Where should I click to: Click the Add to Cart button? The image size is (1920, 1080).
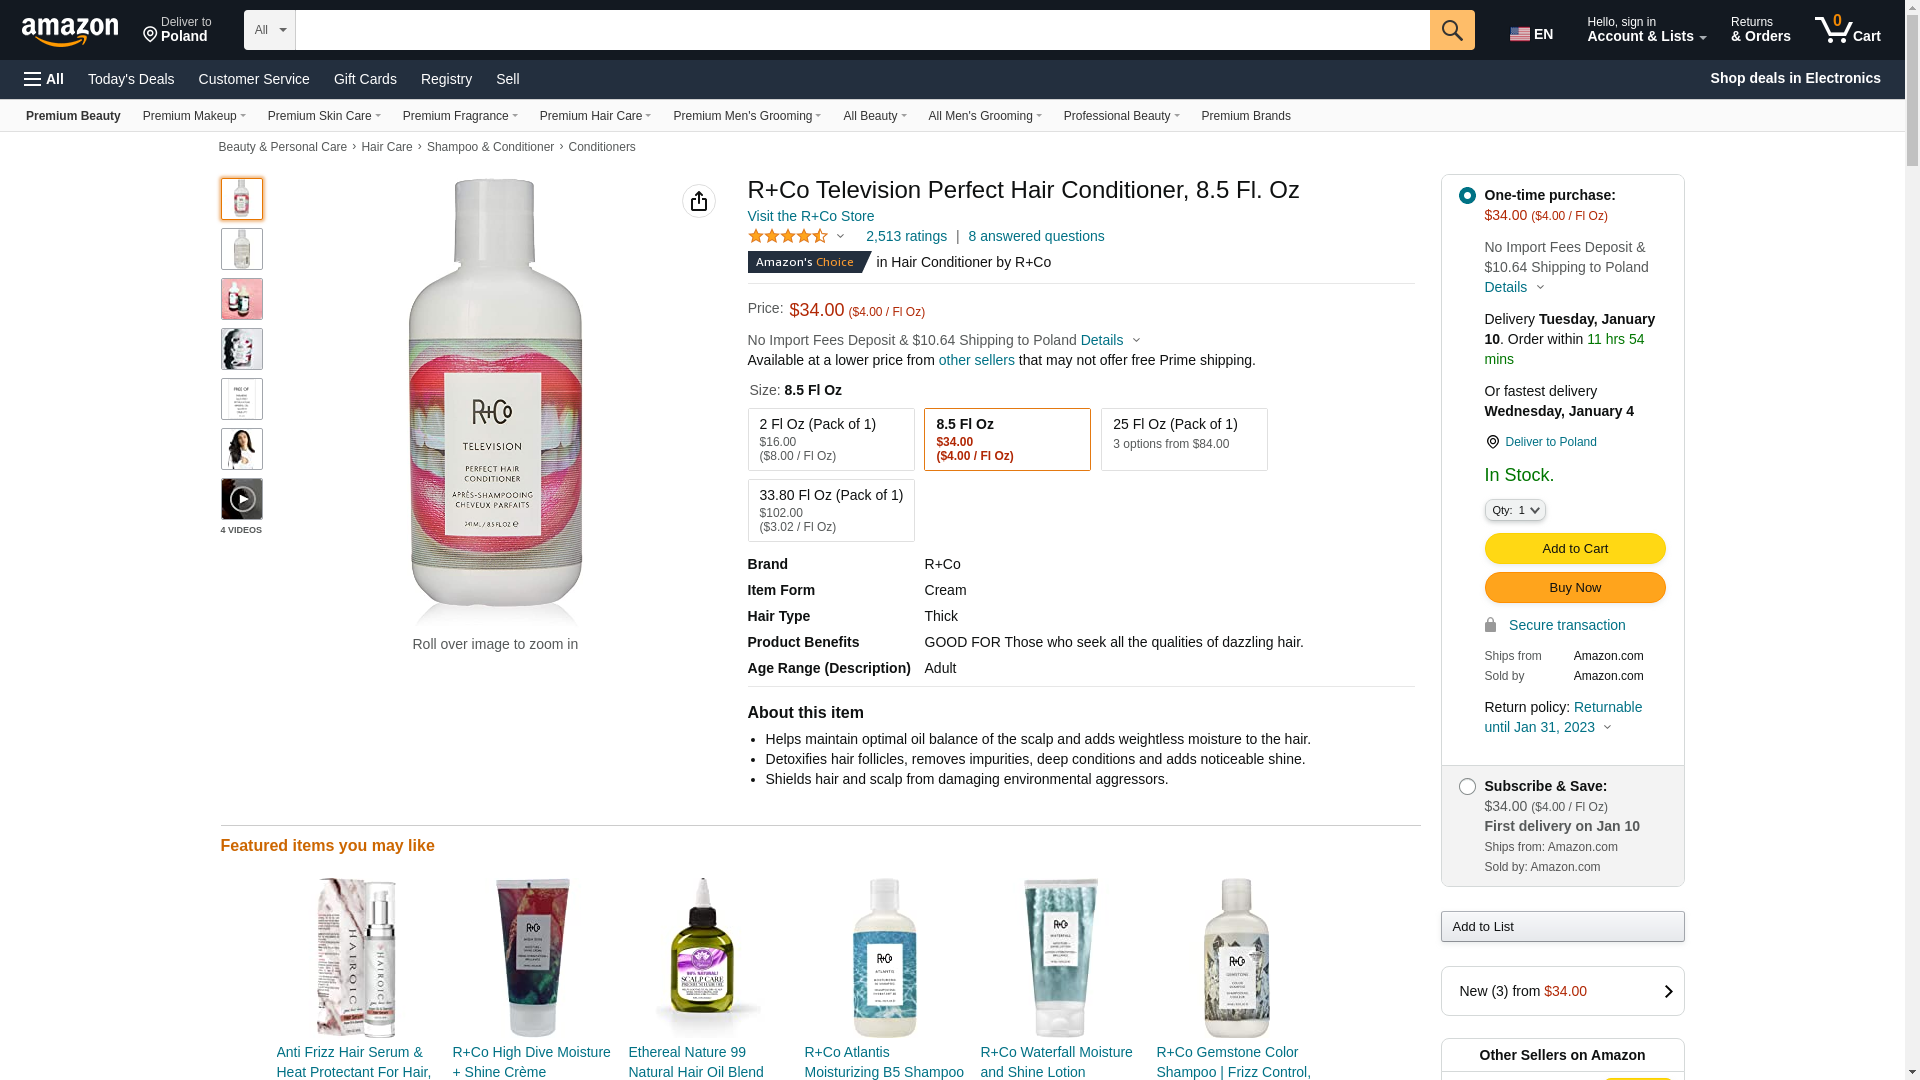point(1574,548)
